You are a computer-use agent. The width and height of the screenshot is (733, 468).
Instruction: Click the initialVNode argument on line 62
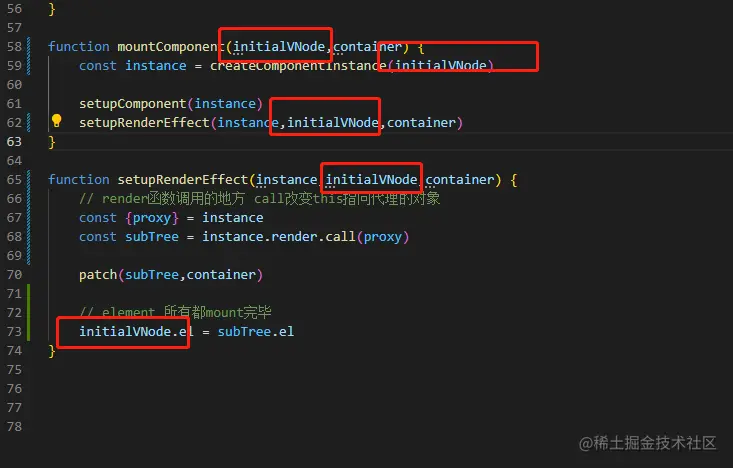click(332, 122)
